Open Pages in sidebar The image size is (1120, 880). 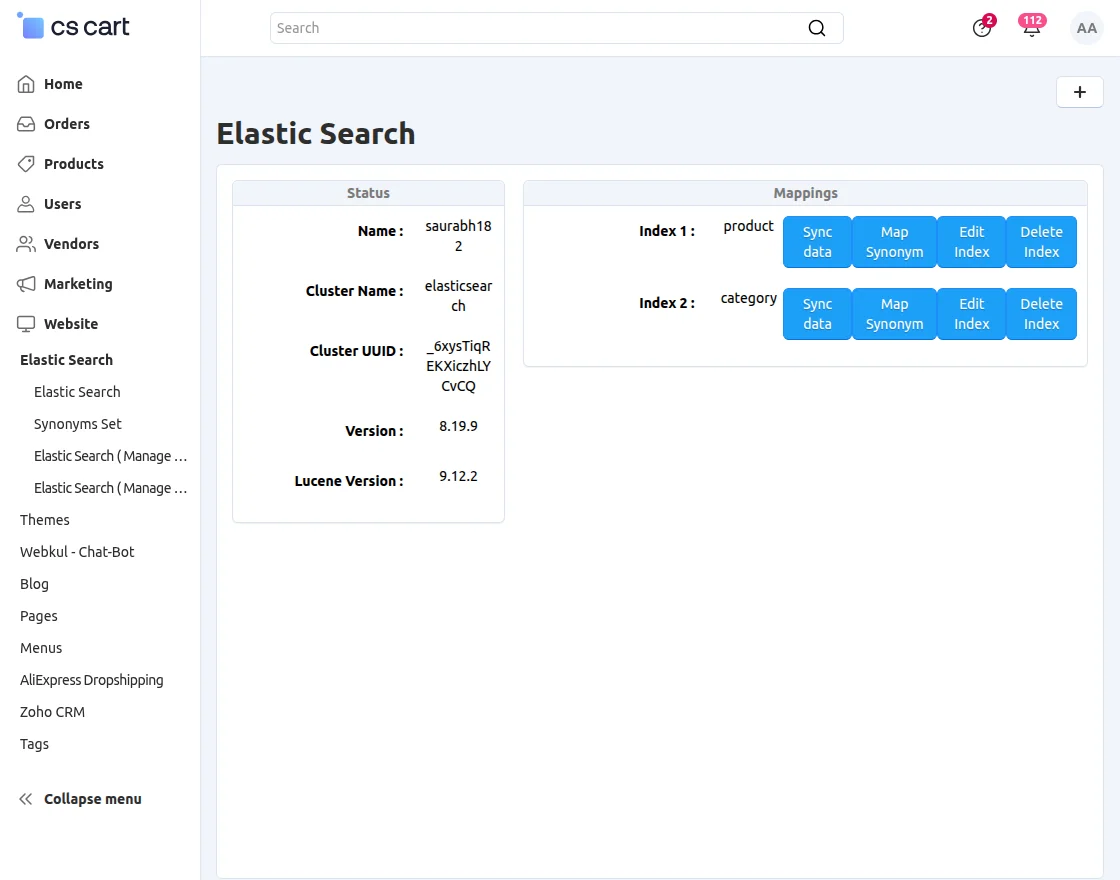pos(39,616)
